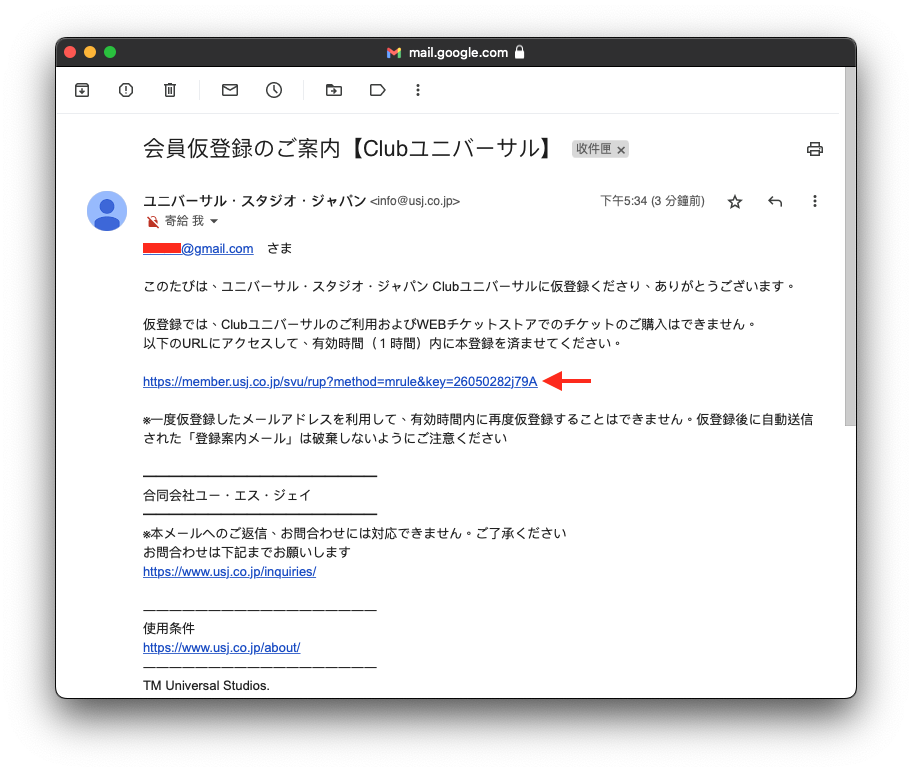Click the 使用条件 heading text
Viewport: 912px width, 772px height.
coord(169,628)
